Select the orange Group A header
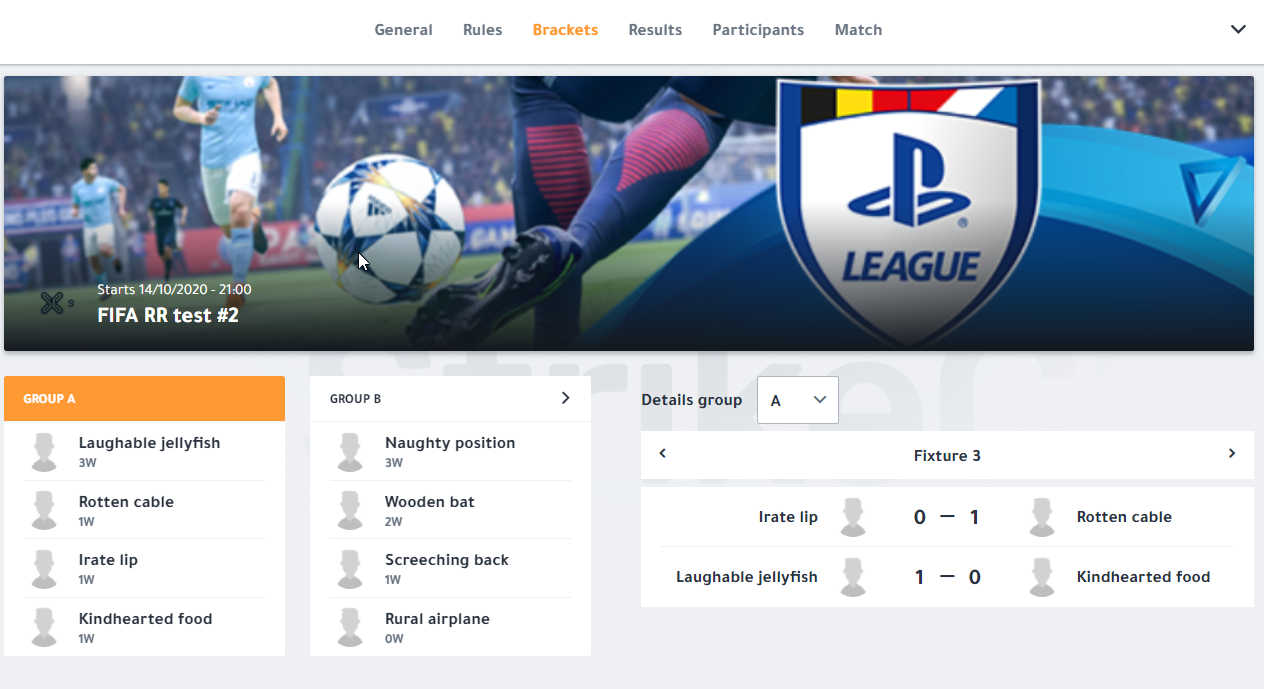 [144, 398]
